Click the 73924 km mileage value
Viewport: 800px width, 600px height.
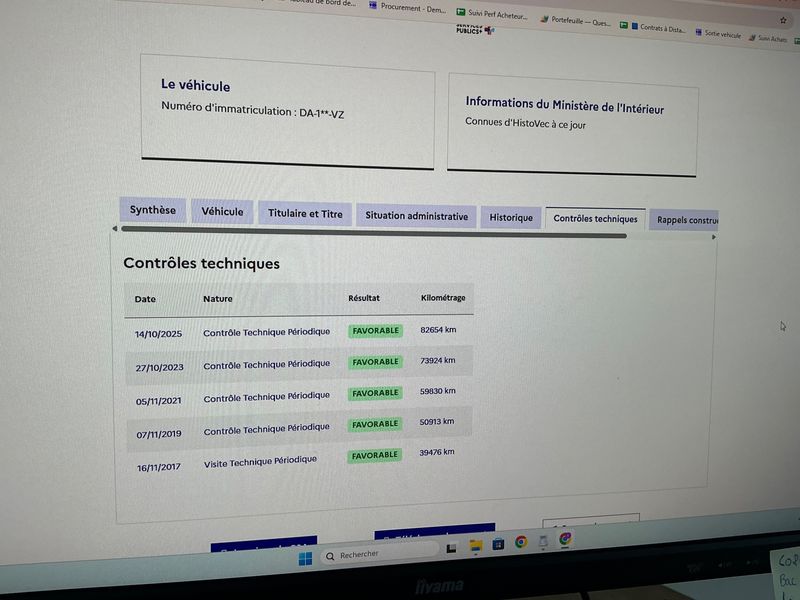click(x=438, y=360)
